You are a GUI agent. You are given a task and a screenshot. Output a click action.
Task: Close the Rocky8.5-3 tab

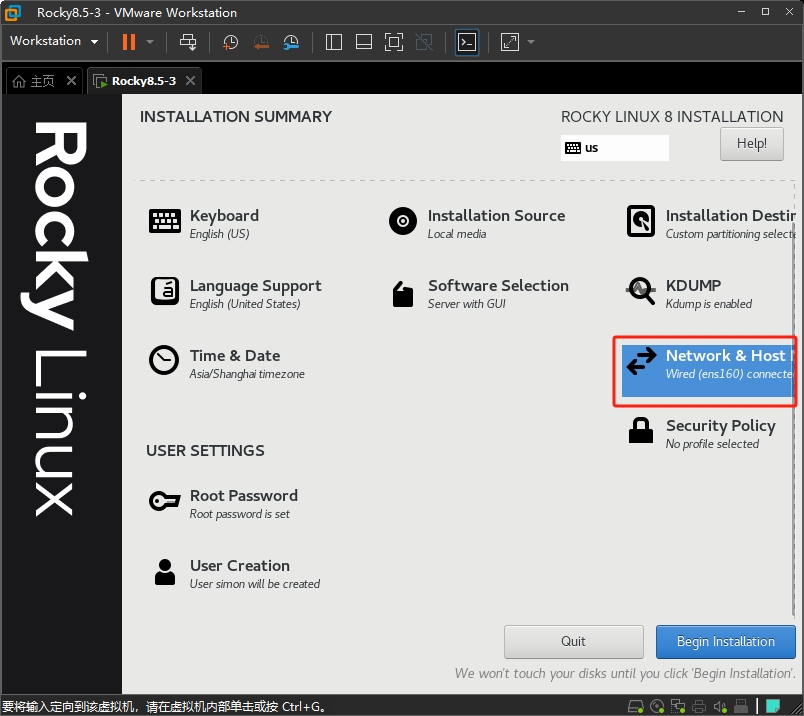pos(190,81)
